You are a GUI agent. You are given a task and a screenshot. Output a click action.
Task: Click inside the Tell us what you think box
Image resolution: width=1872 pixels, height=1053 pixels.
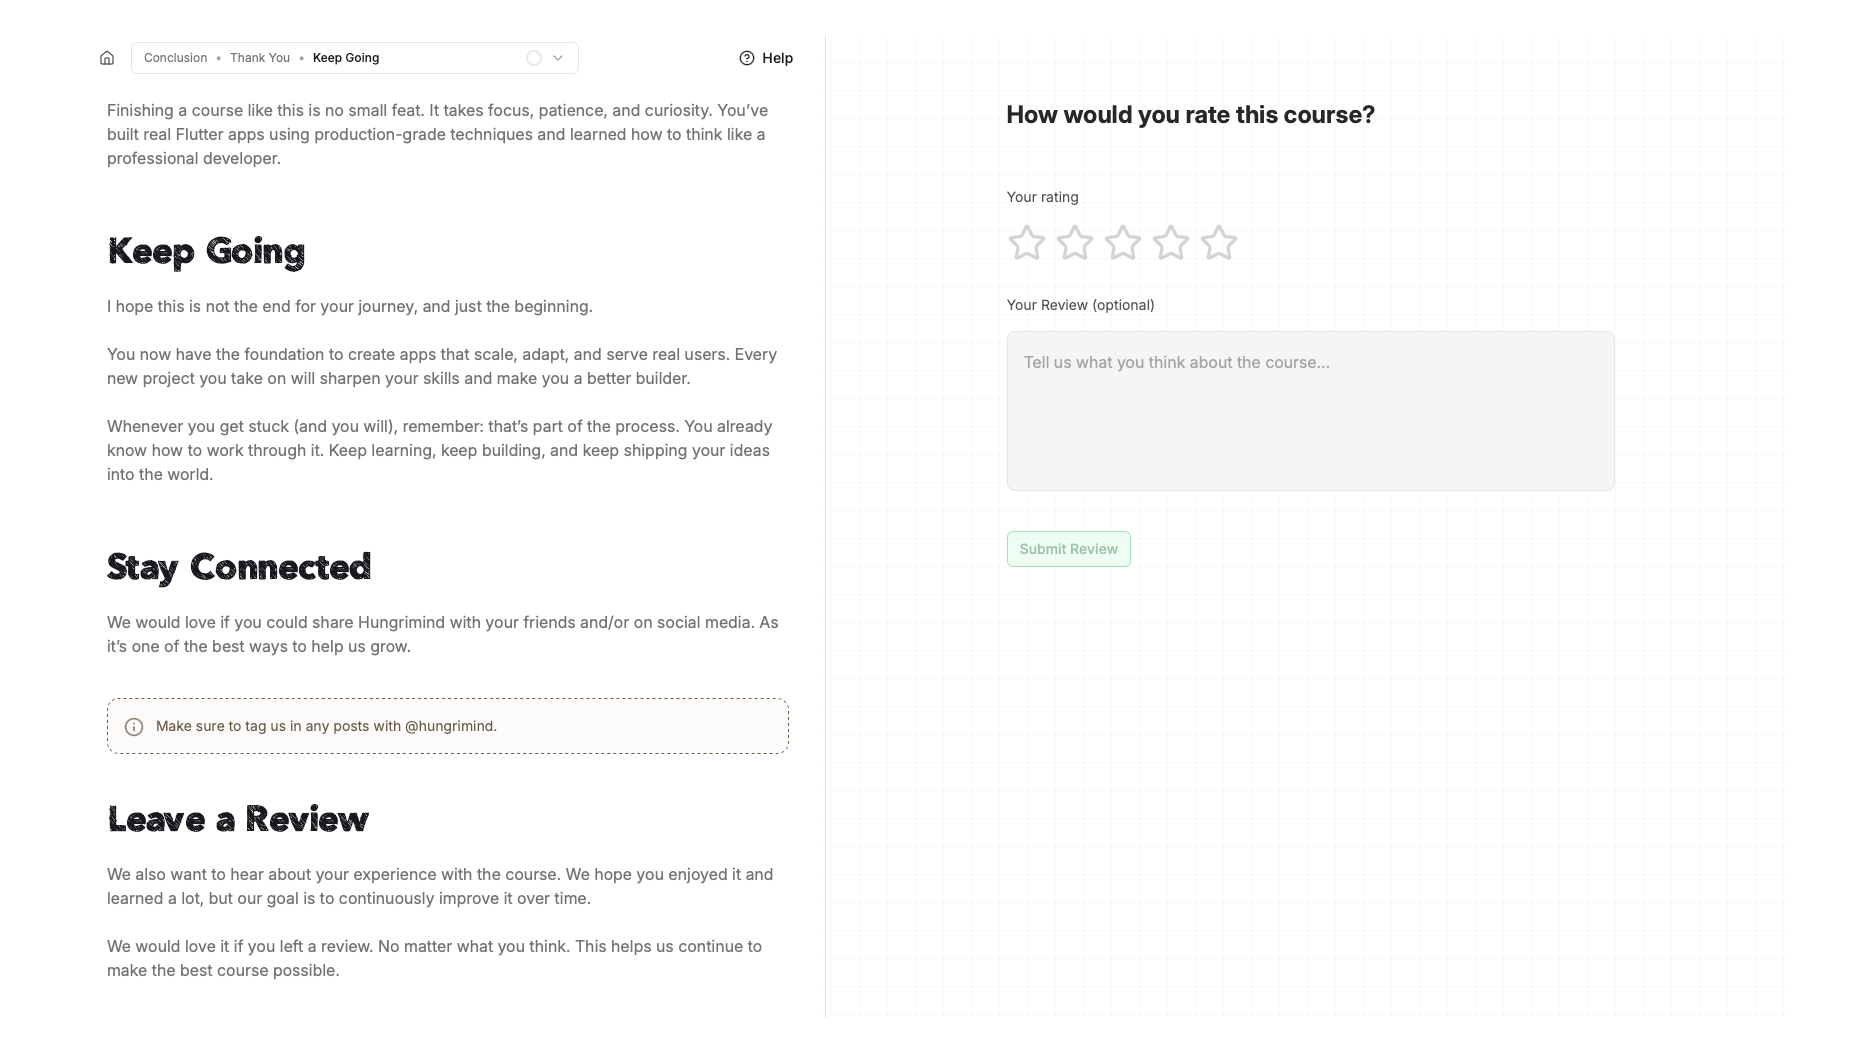[1310, 410]
